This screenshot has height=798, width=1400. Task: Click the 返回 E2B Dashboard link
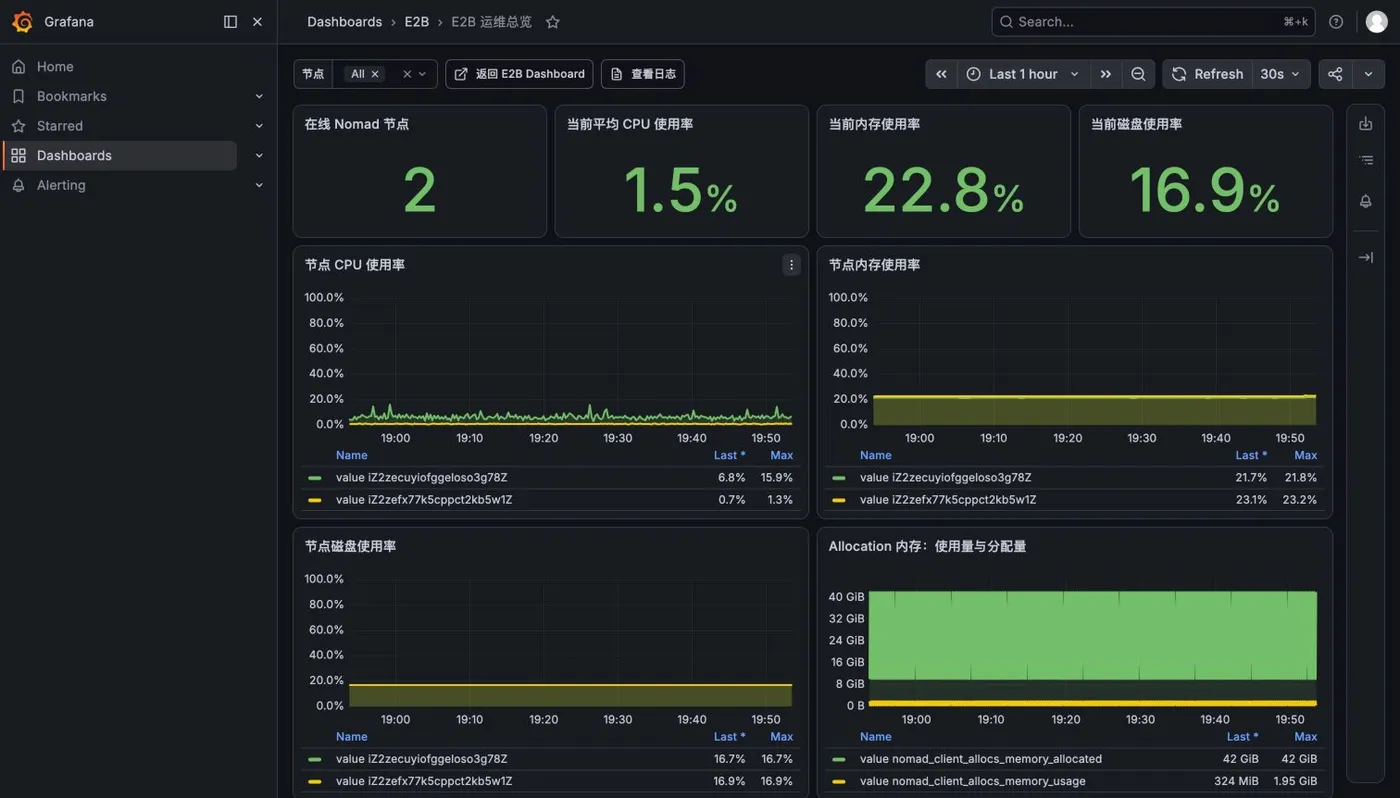click(519, 74)
